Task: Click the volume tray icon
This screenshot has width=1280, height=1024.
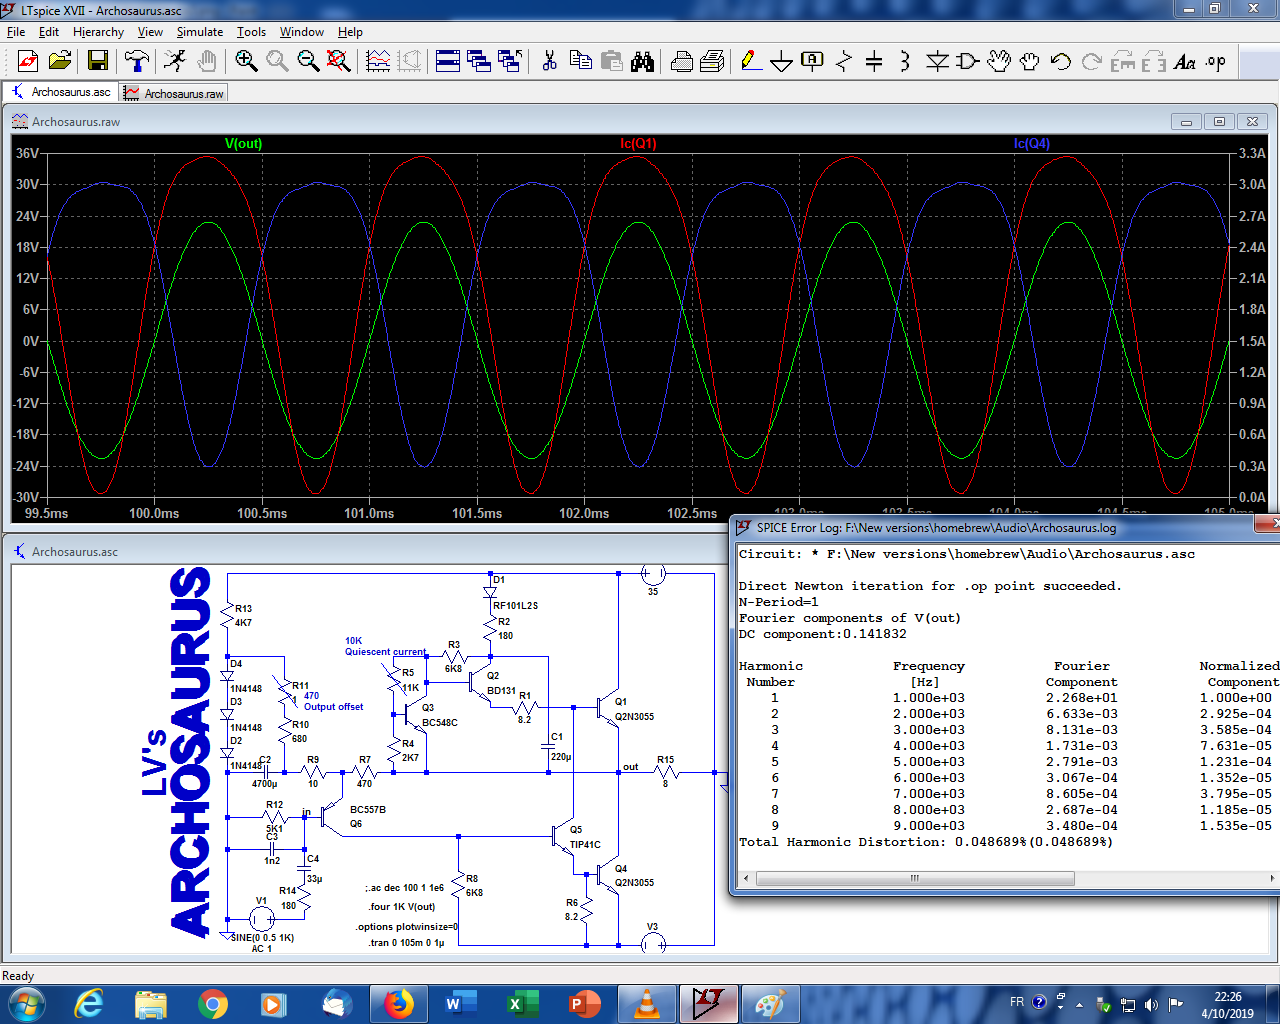Action: click(1151, 1004)
